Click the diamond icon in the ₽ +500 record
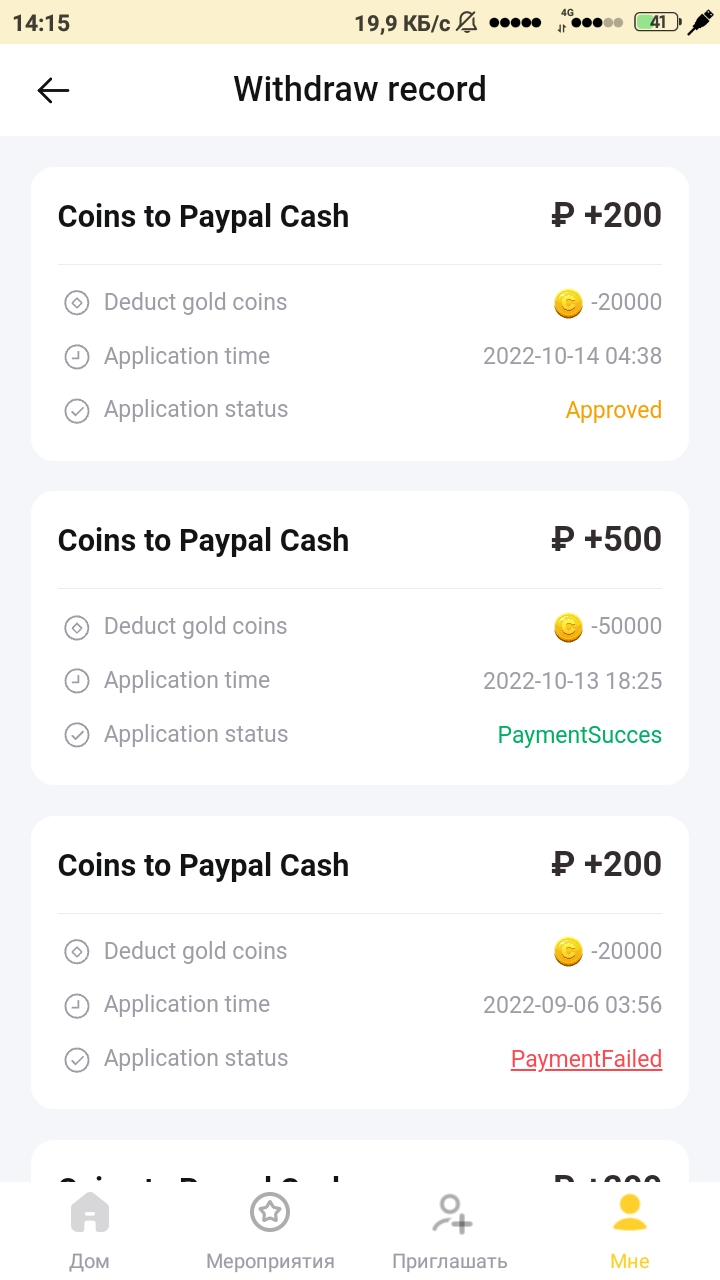Screen dimensions: 720x1280 77,627
